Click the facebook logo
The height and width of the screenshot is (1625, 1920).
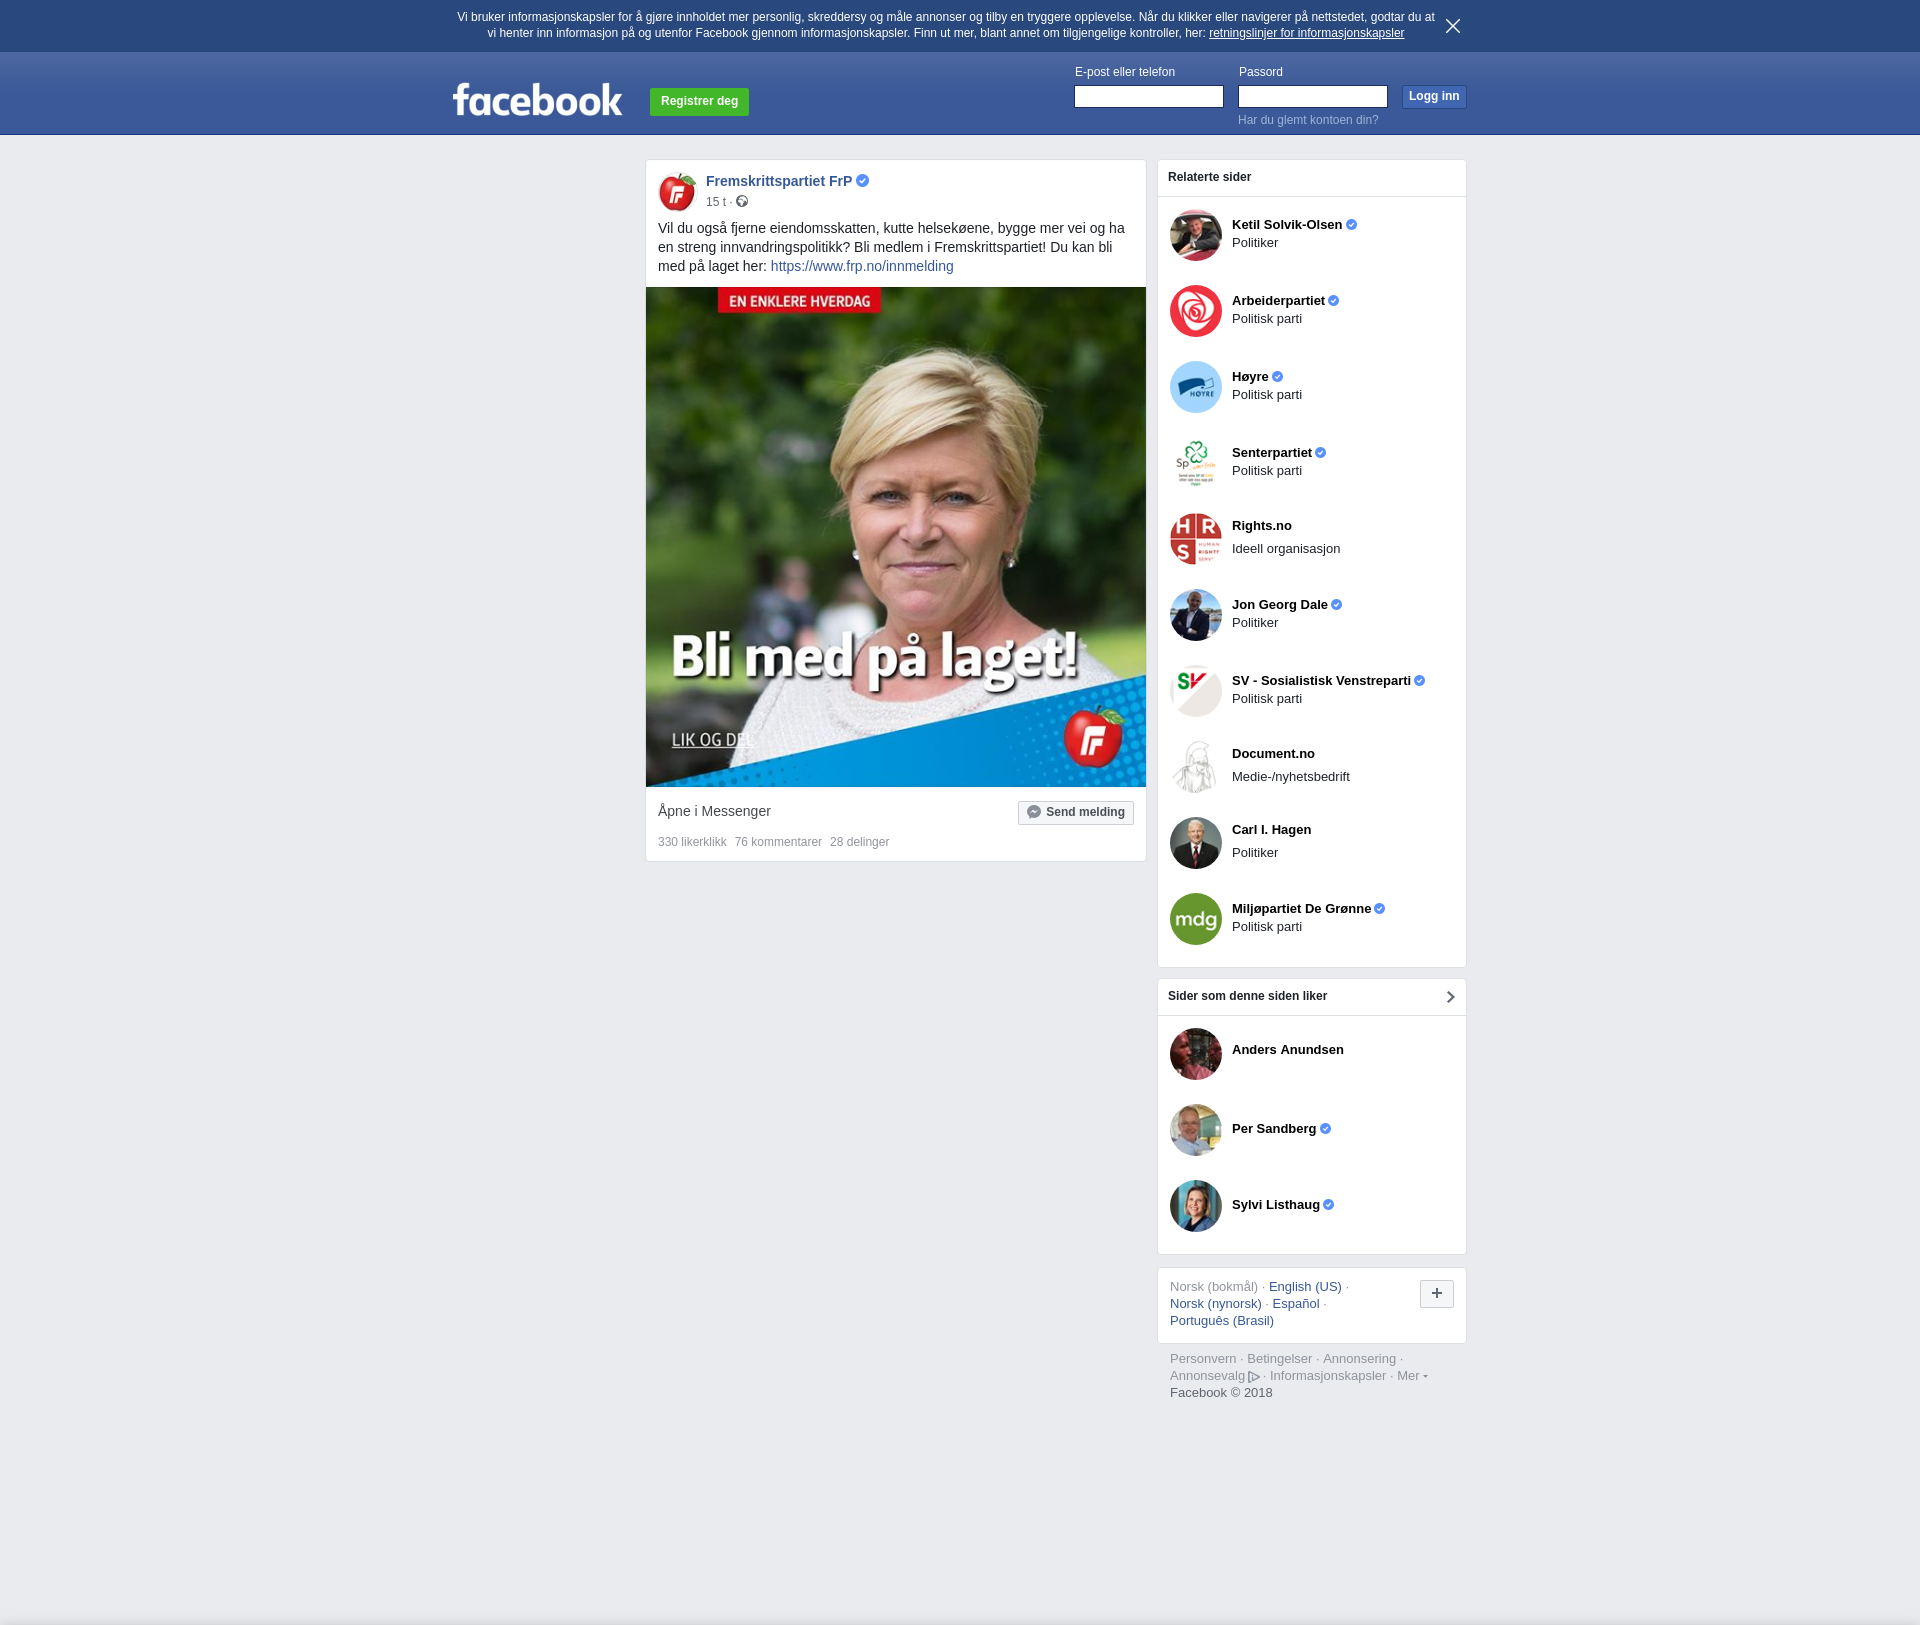(x=537, y=99)
